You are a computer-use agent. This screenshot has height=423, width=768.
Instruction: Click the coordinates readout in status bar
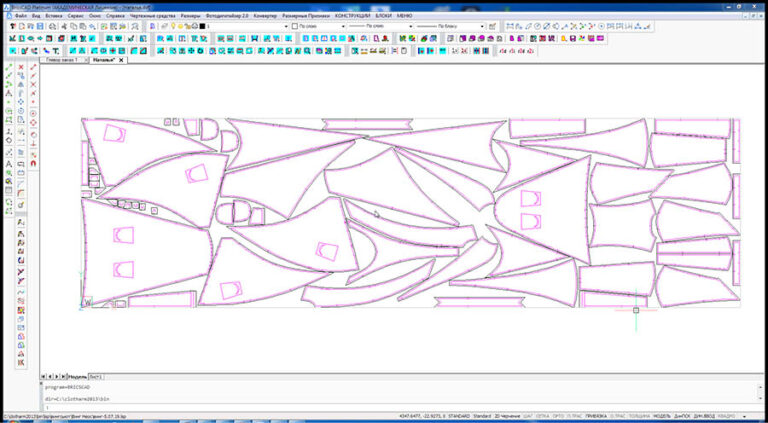coord(422,416)
